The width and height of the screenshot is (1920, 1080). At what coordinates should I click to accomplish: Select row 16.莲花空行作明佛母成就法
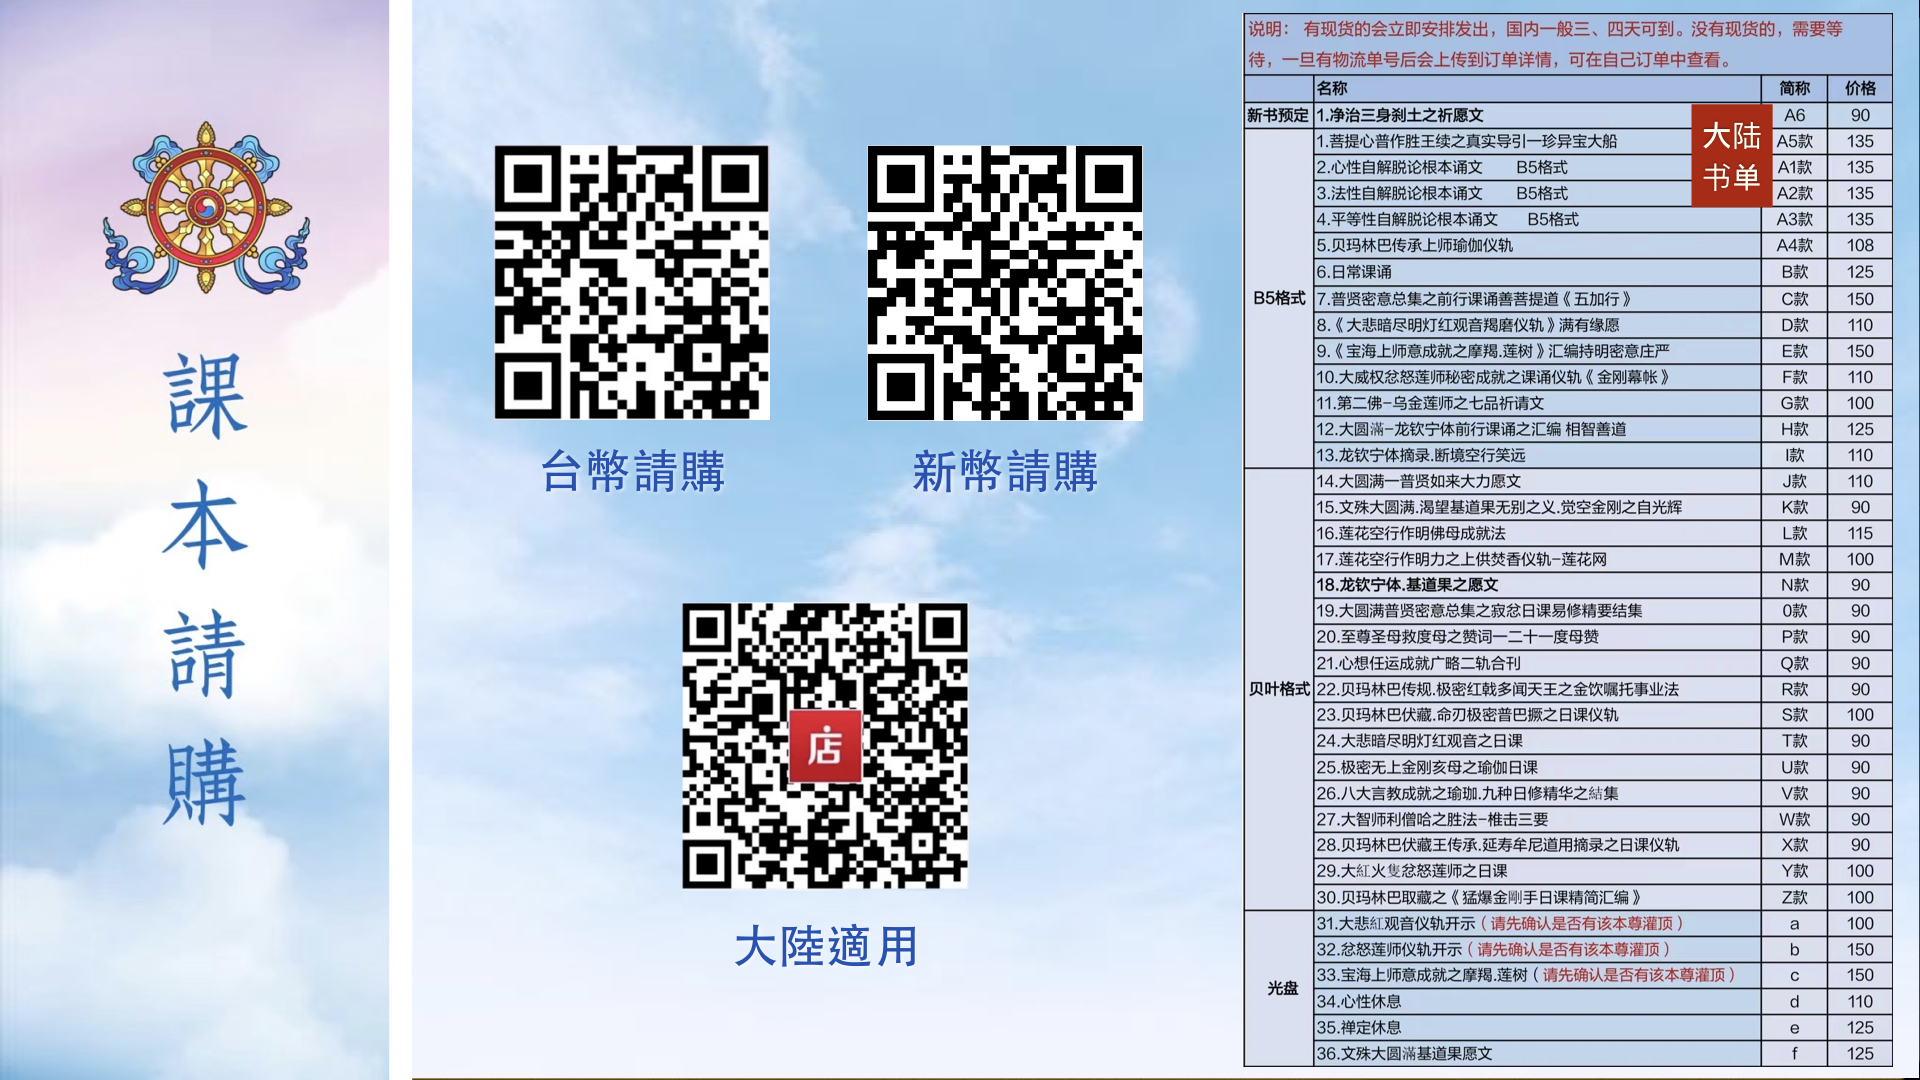click(1538, 533)
